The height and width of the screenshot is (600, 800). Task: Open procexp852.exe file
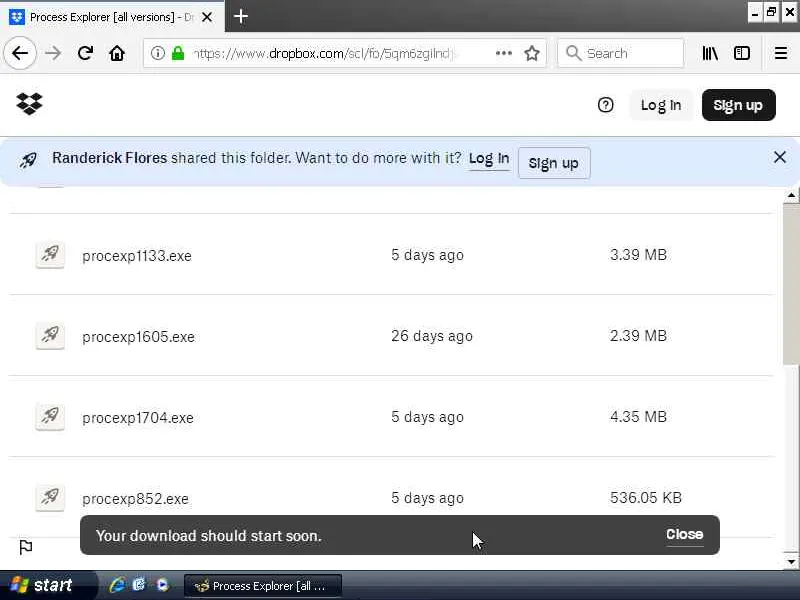coord(135,498)
